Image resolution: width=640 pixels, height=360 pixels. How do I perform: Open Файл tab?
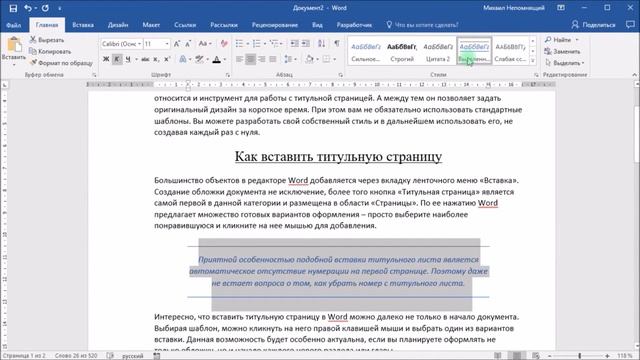[13, 25]
